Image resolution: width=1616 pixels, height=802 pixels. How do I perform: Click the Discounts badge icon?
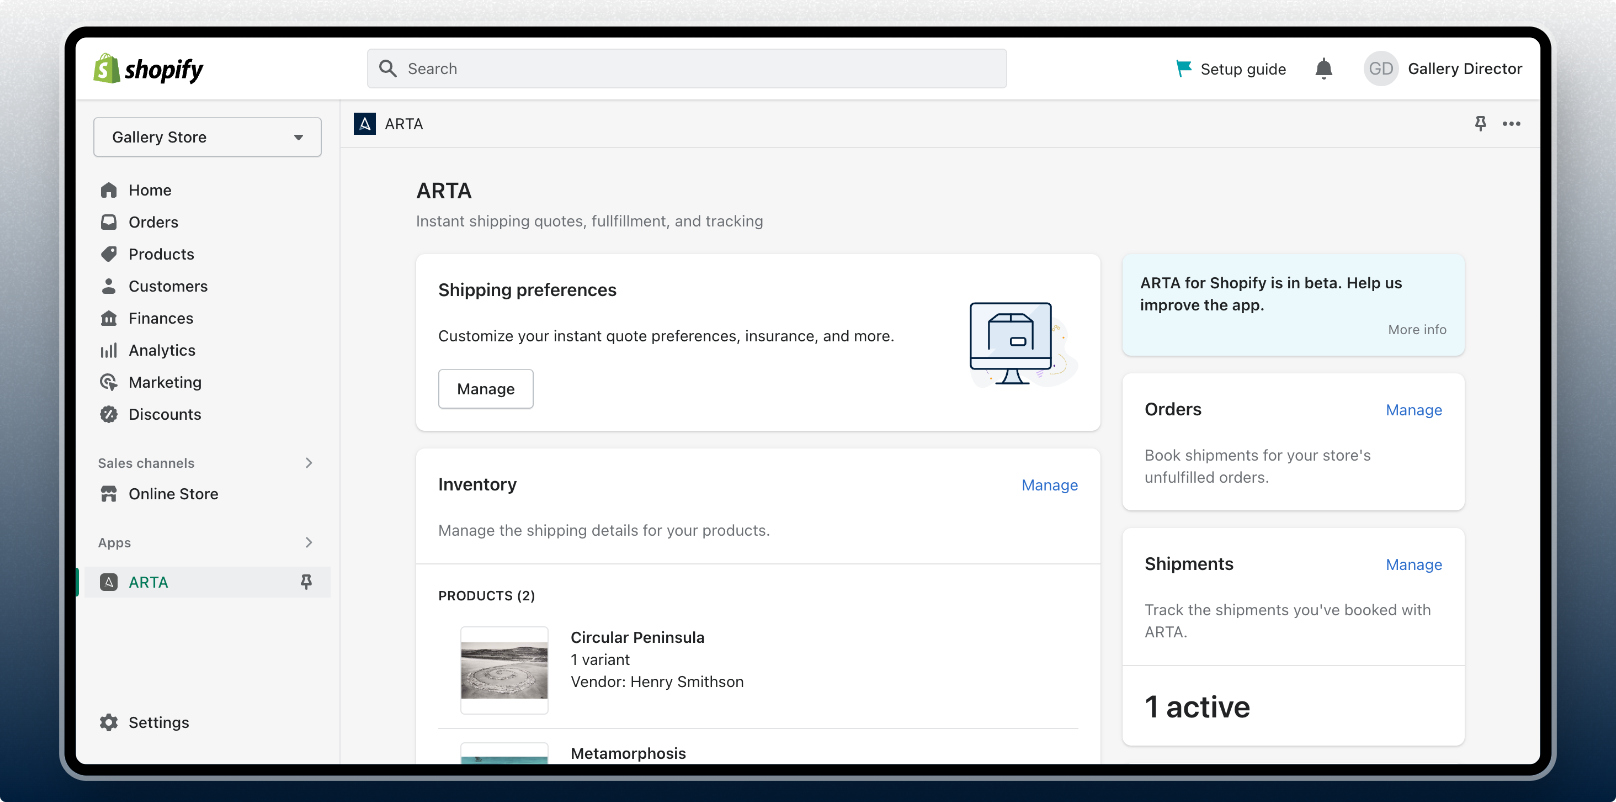pyautogui.click(x=109, y=414)
